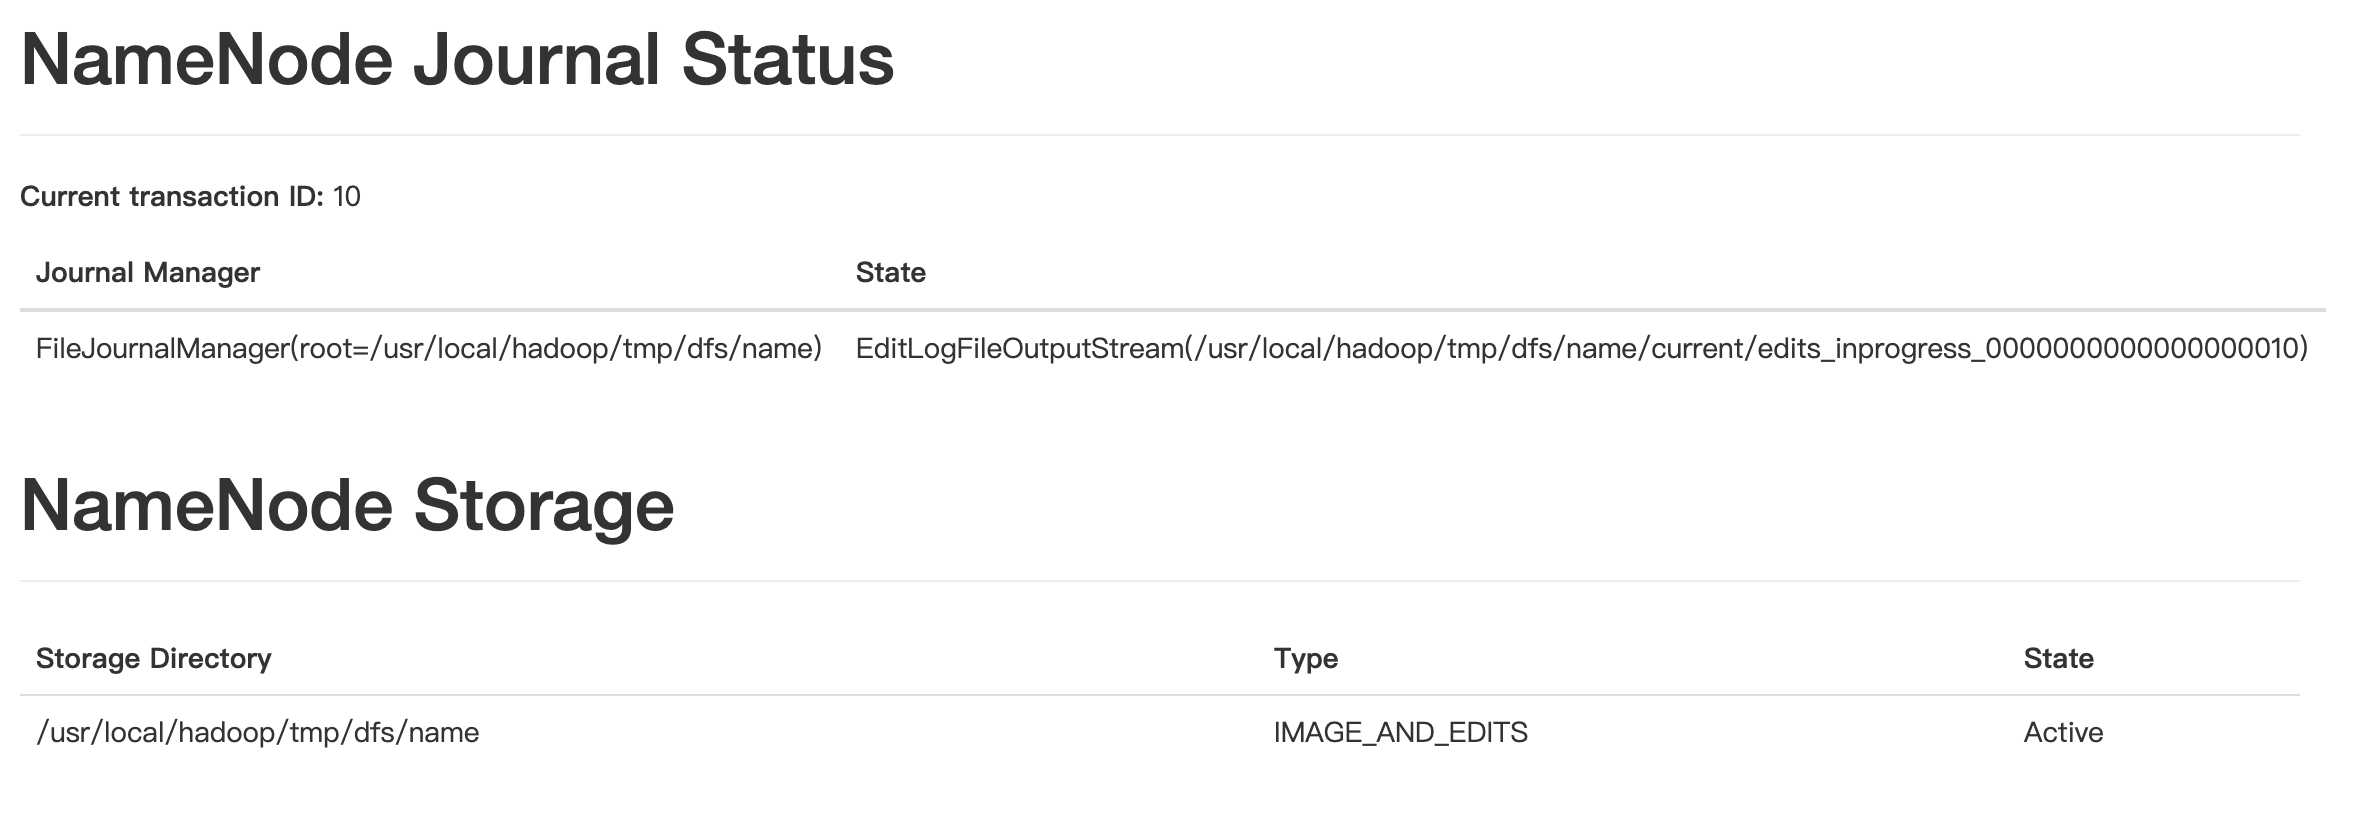The width and height of the screenshot is (2364, 828).
Task: Click the Storage Directory column header
Action: 153,658
